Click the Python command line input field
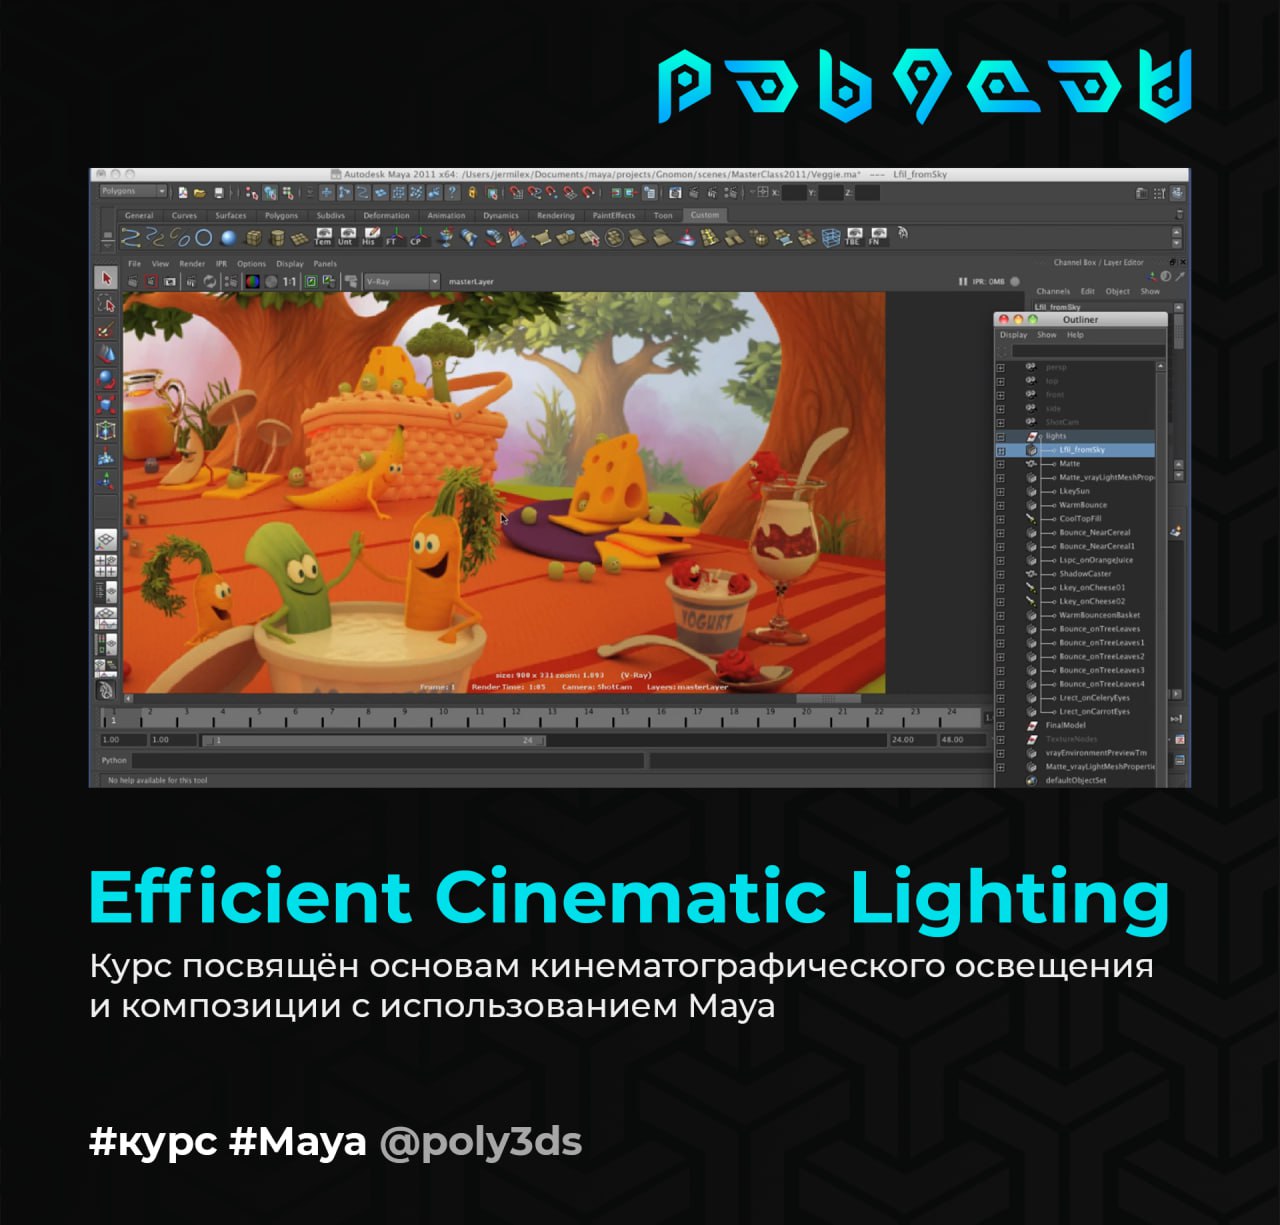Image resolution: width=1280 pixels, height=1225 pixels. coord(388,761)
